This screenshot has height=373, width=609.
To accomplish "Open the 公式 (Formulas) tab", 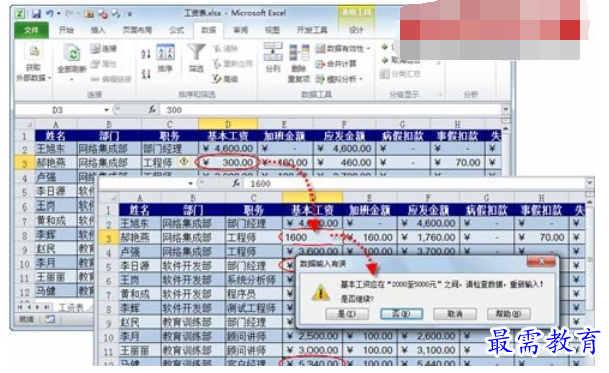I will pyautogui.click(x=177, y=30).
